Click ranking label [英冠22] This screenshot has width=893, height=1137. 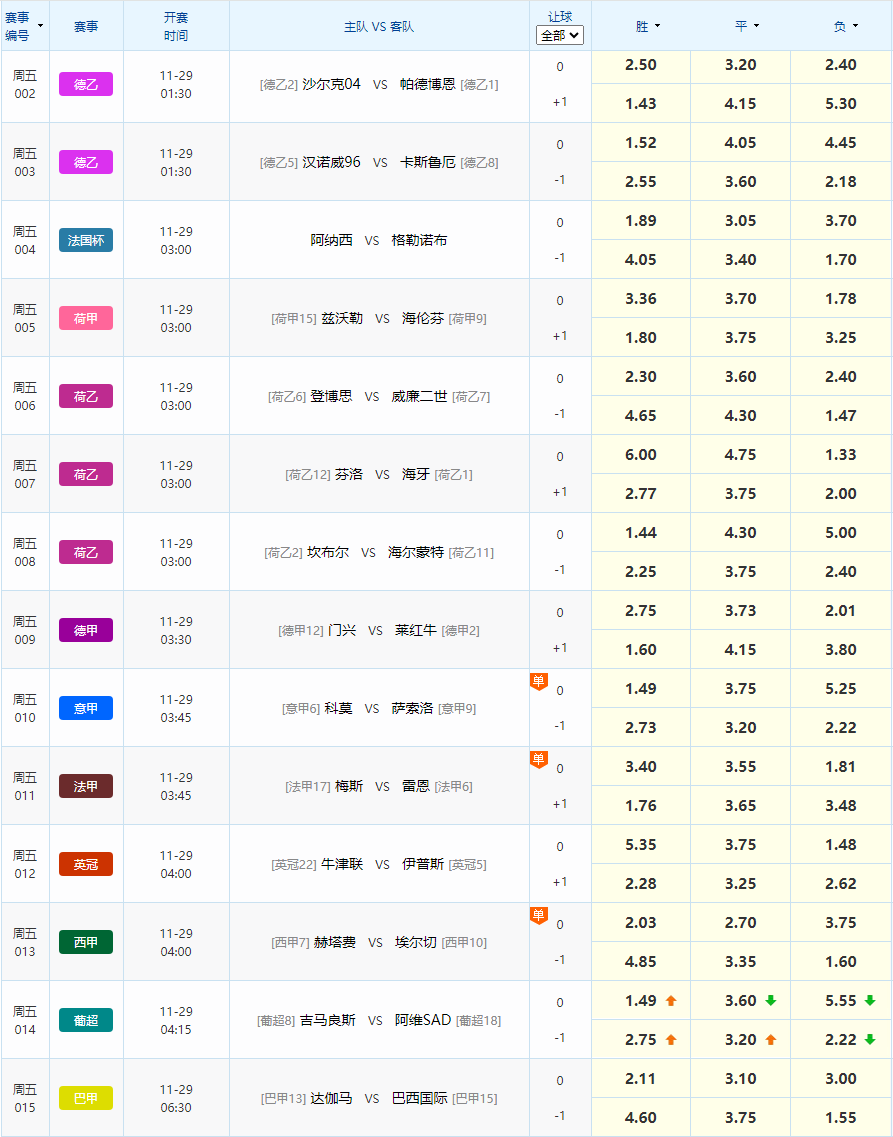pyautogui.click(x=294, y=864)
